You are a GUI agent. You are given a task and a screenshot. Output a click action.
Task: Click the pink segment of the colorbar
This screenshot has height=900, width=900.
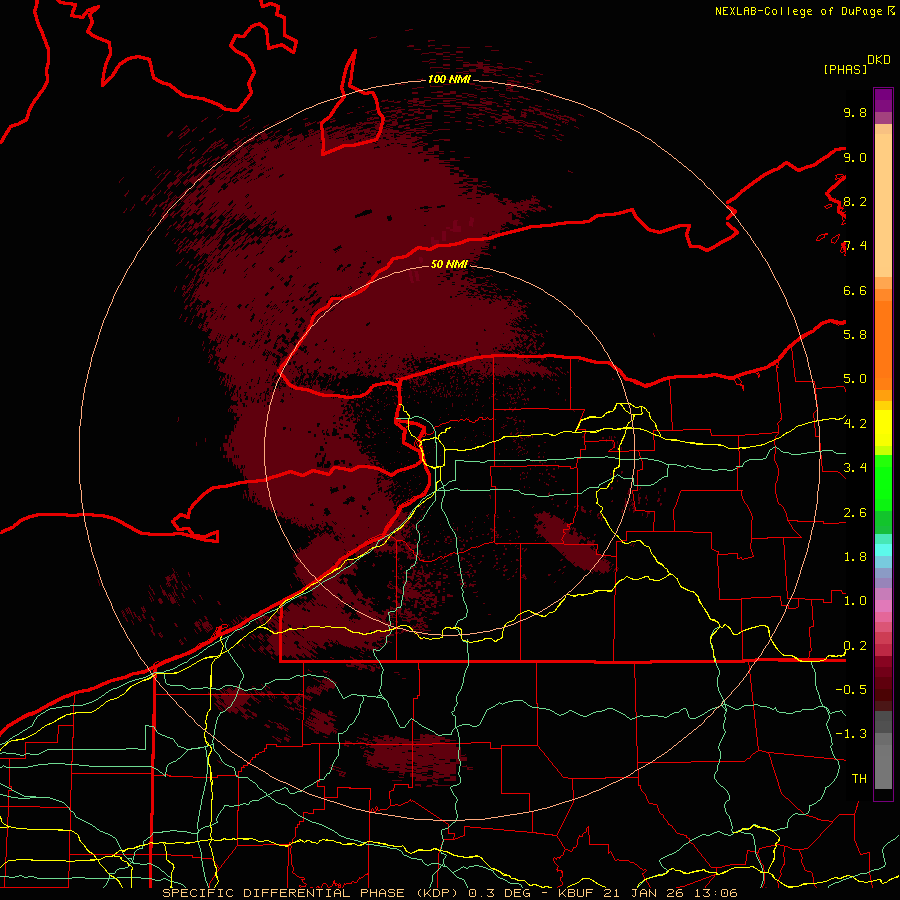(883, 606)
